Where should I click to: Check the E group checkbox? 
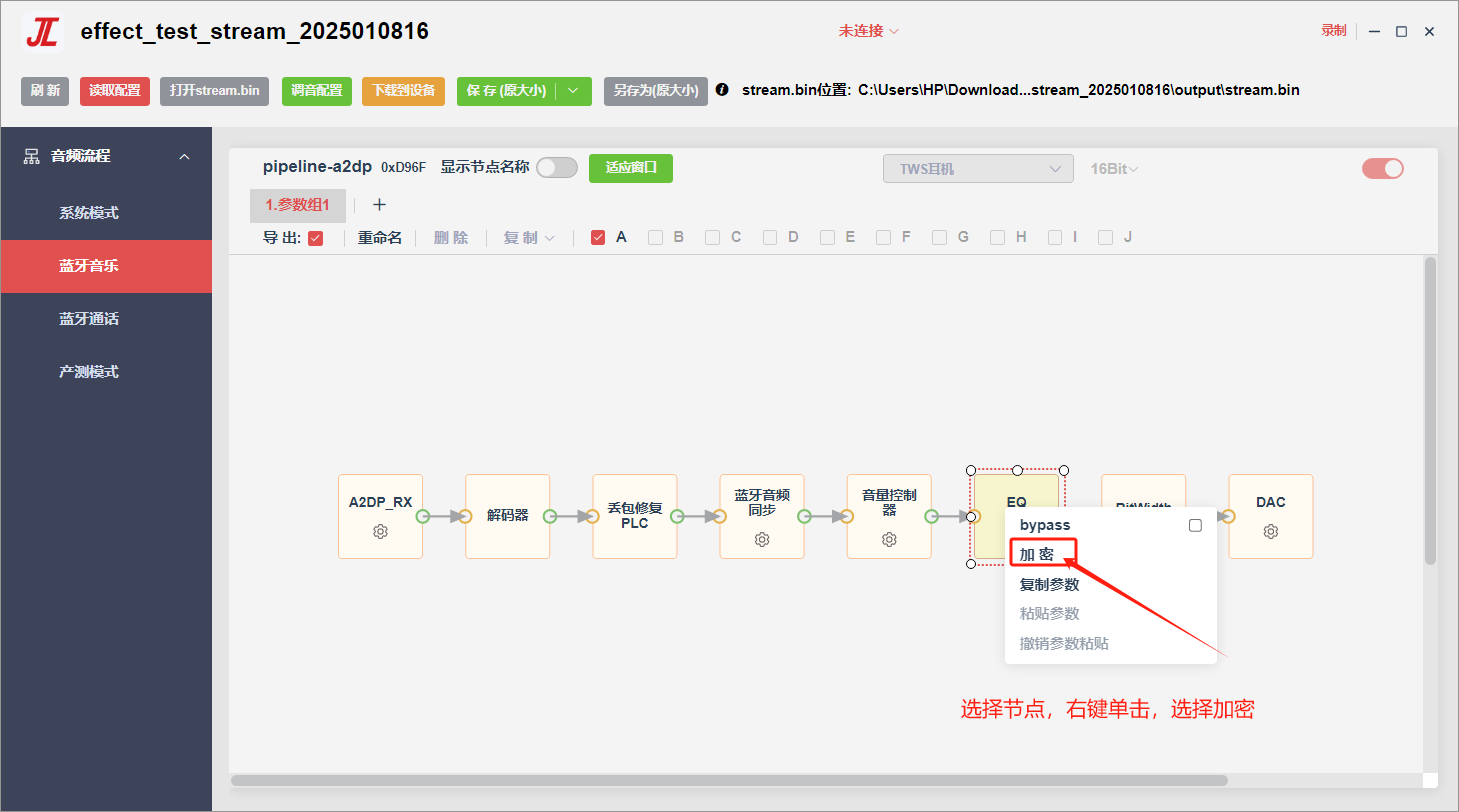[827, 238]
